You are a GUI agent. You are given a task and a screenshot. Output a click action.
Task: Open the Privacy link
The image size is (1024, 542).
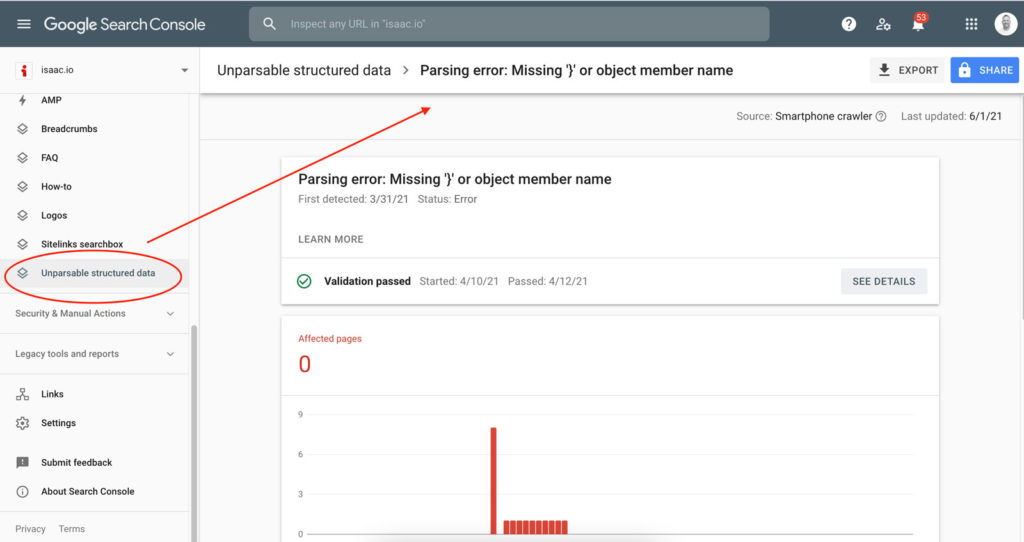30,529
